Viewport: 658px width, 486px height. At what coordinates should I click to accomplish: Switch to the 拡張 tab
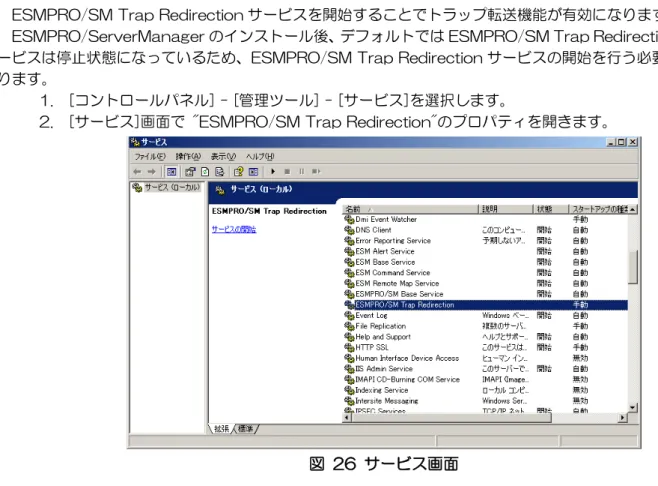click(221, 429)
